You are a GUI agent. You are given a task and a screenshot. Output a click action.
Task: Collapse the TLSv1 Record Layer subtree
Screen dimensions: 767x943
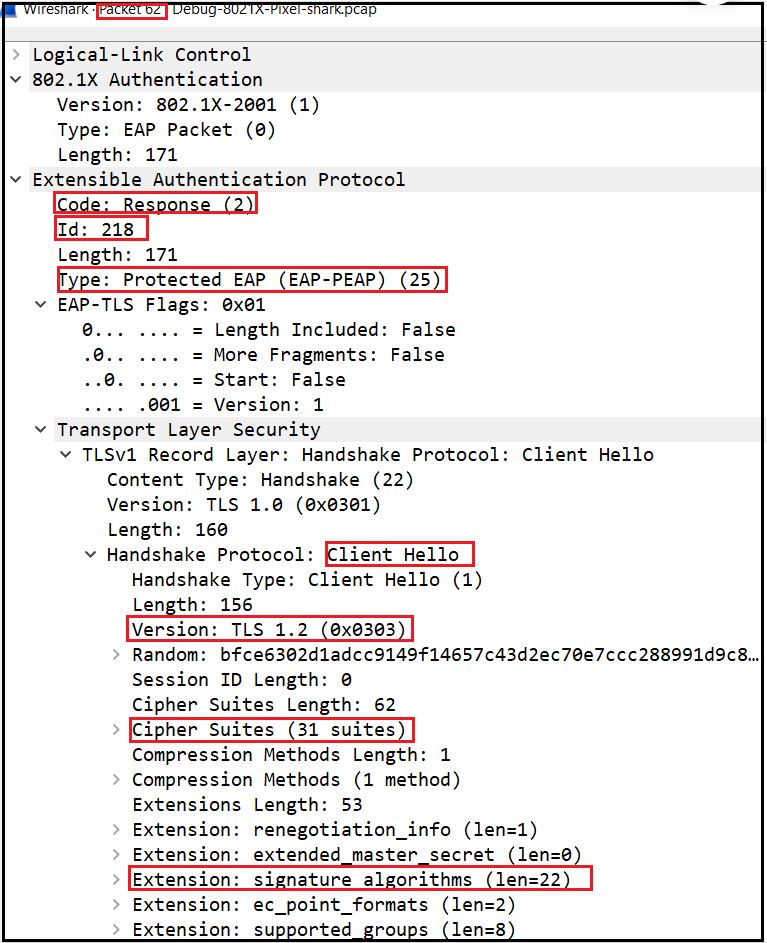pyautogui.click(x=66, y=454)
